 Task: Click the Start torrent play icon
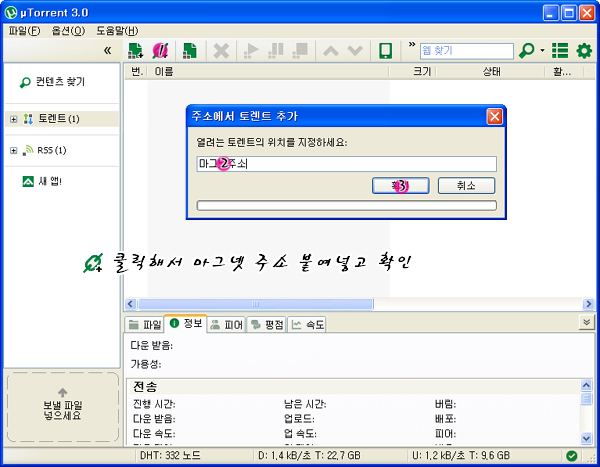(252, 50)
